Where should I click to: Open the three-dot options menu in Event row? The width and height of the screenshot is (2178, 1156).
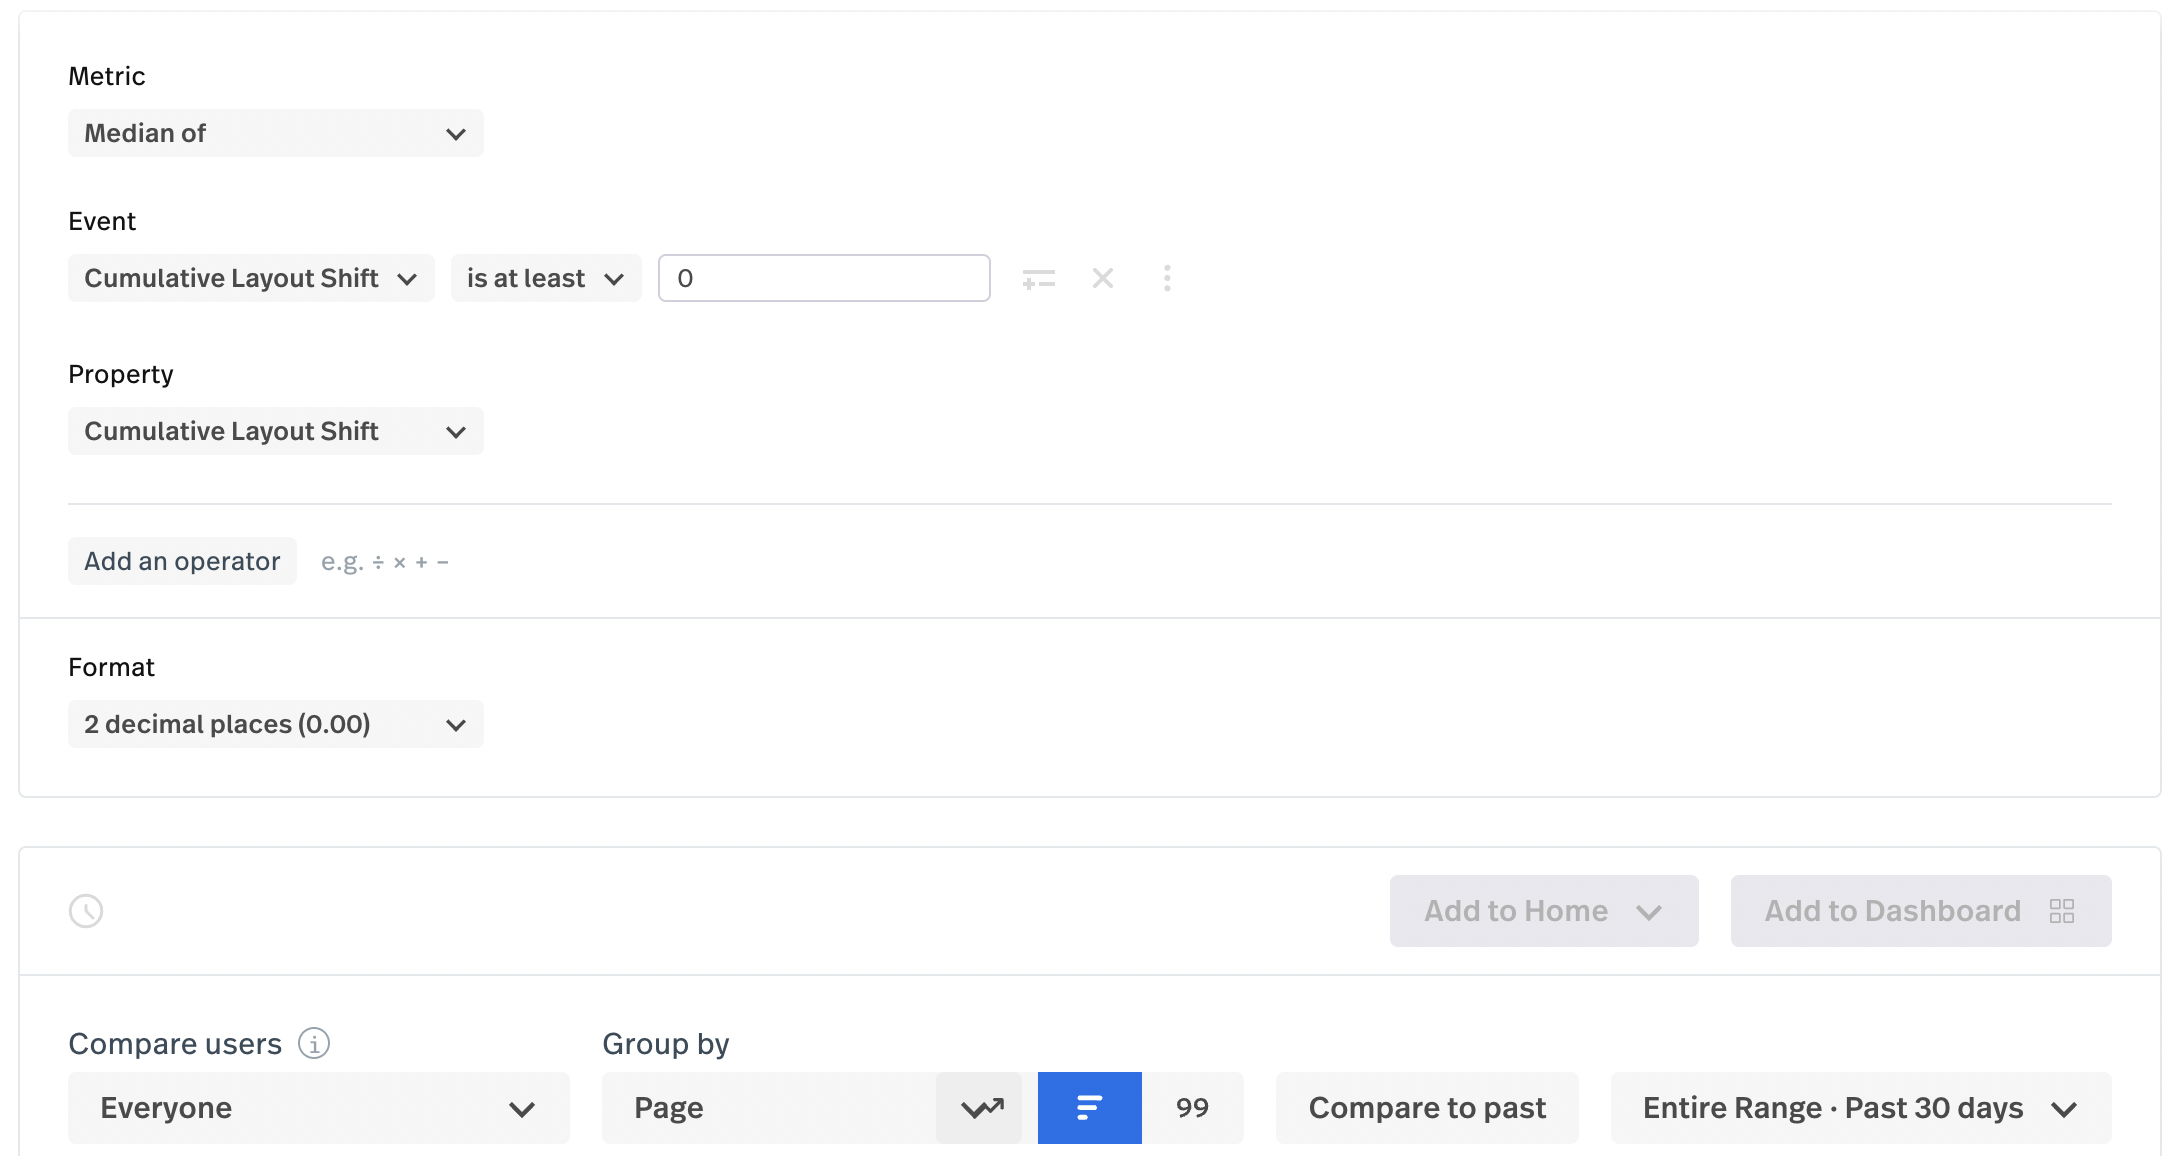(x=1167, y=278)
